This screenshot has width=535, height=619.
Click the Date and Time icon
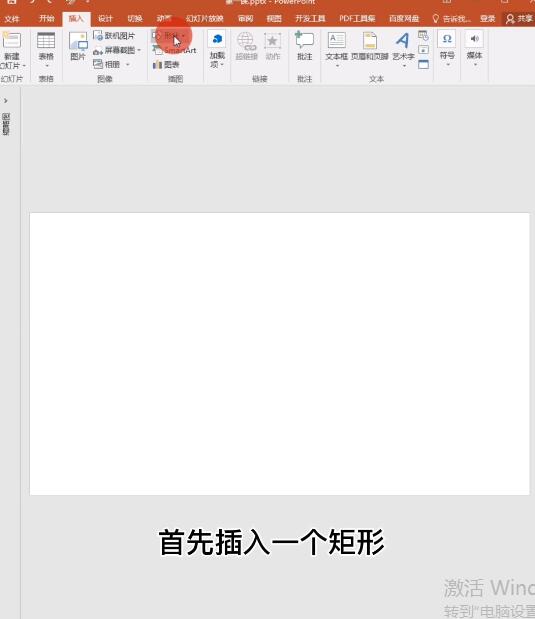click(x=423, y=36)
